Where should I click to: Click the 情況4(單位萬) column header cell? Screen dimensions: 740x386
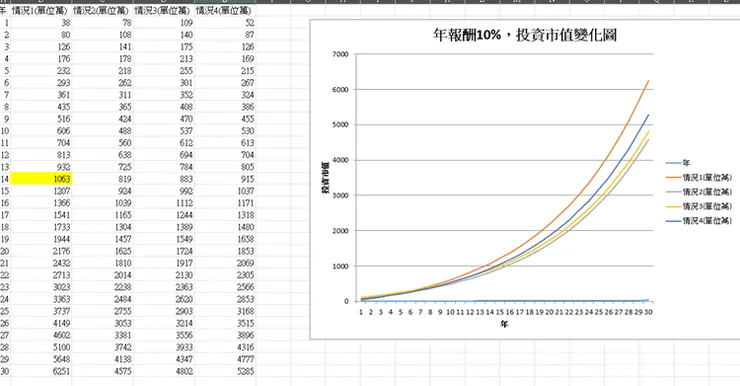[x=225, y=10]
